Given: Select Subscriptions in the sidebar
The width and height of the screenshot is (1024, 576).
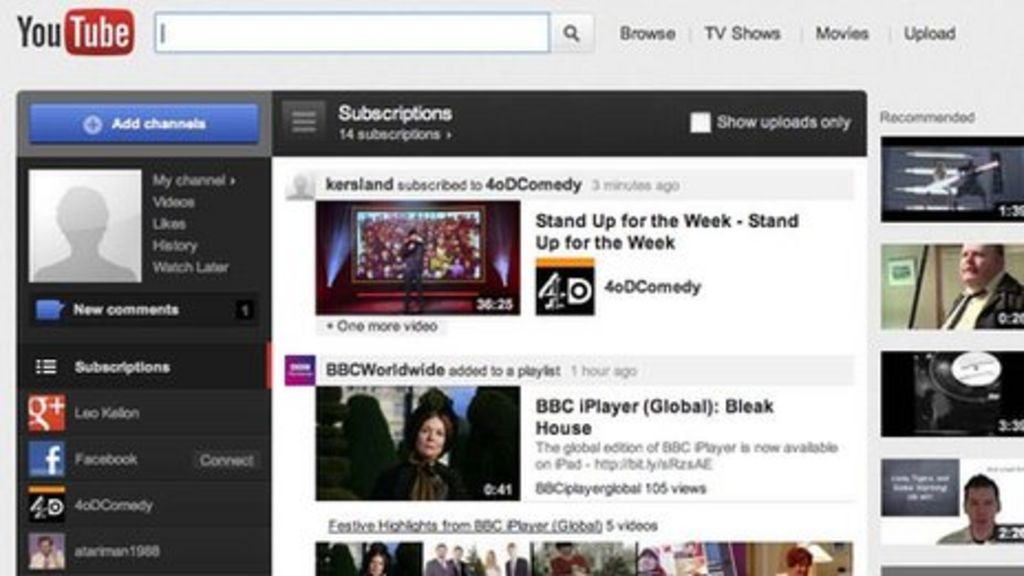Looking at the screenshot, I should tap(144, 367).
